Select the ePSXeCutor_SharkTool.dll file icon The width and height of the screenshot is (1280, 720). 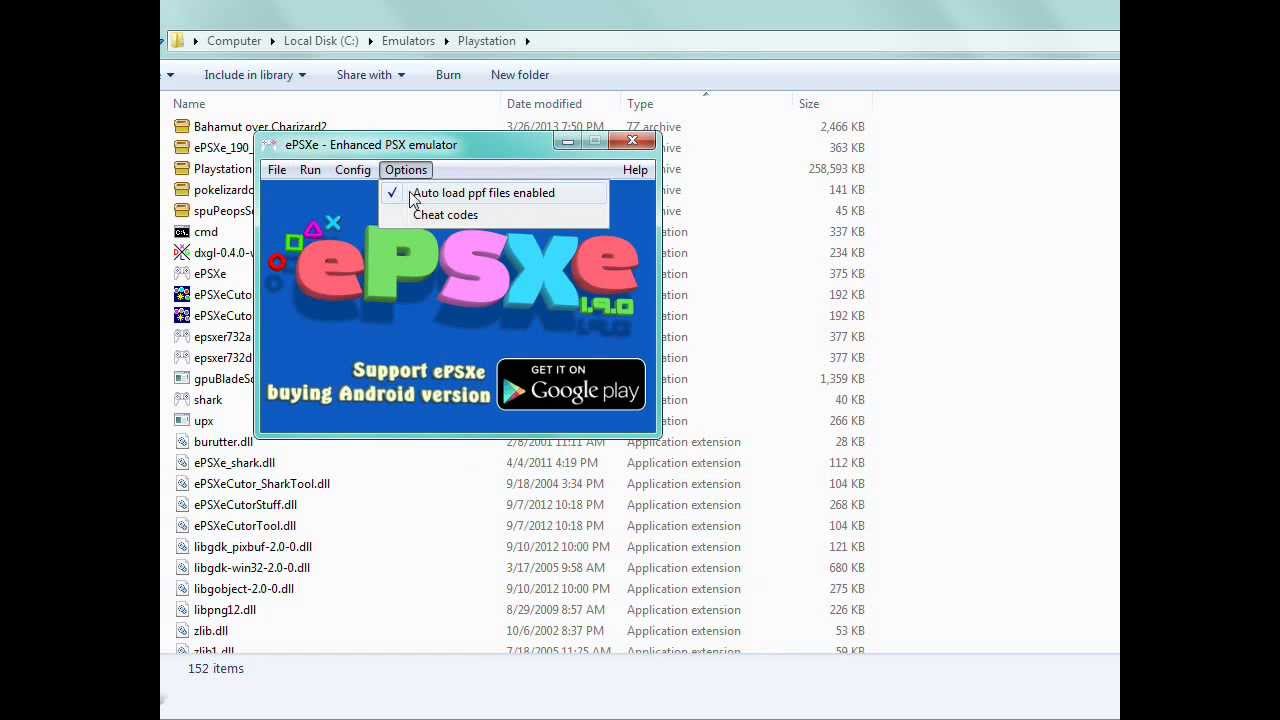[181, 484]
